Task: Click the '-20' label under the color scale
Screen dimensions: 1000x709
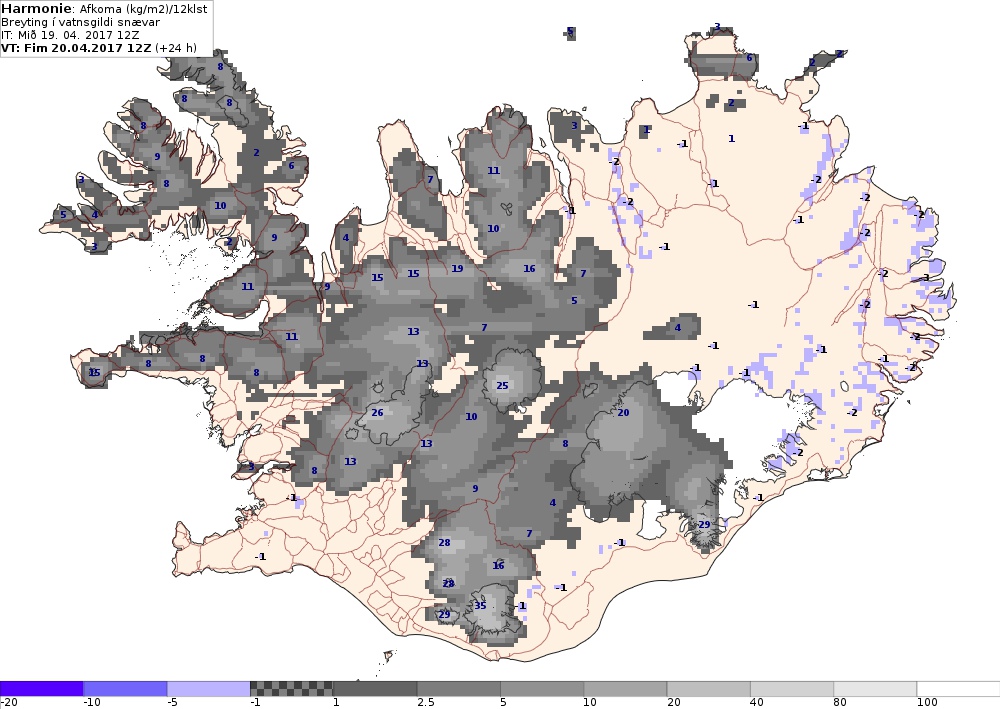Action: [9, 703]
